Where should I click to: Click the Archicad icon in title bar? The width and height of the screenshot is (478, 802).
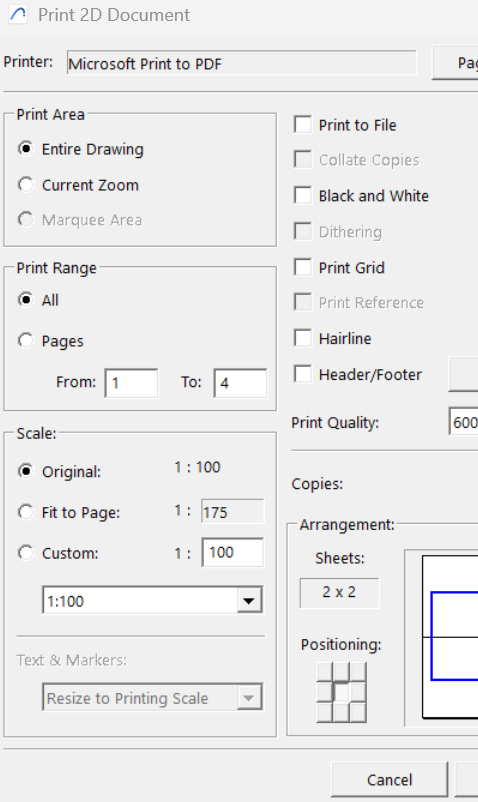[18, 14]
